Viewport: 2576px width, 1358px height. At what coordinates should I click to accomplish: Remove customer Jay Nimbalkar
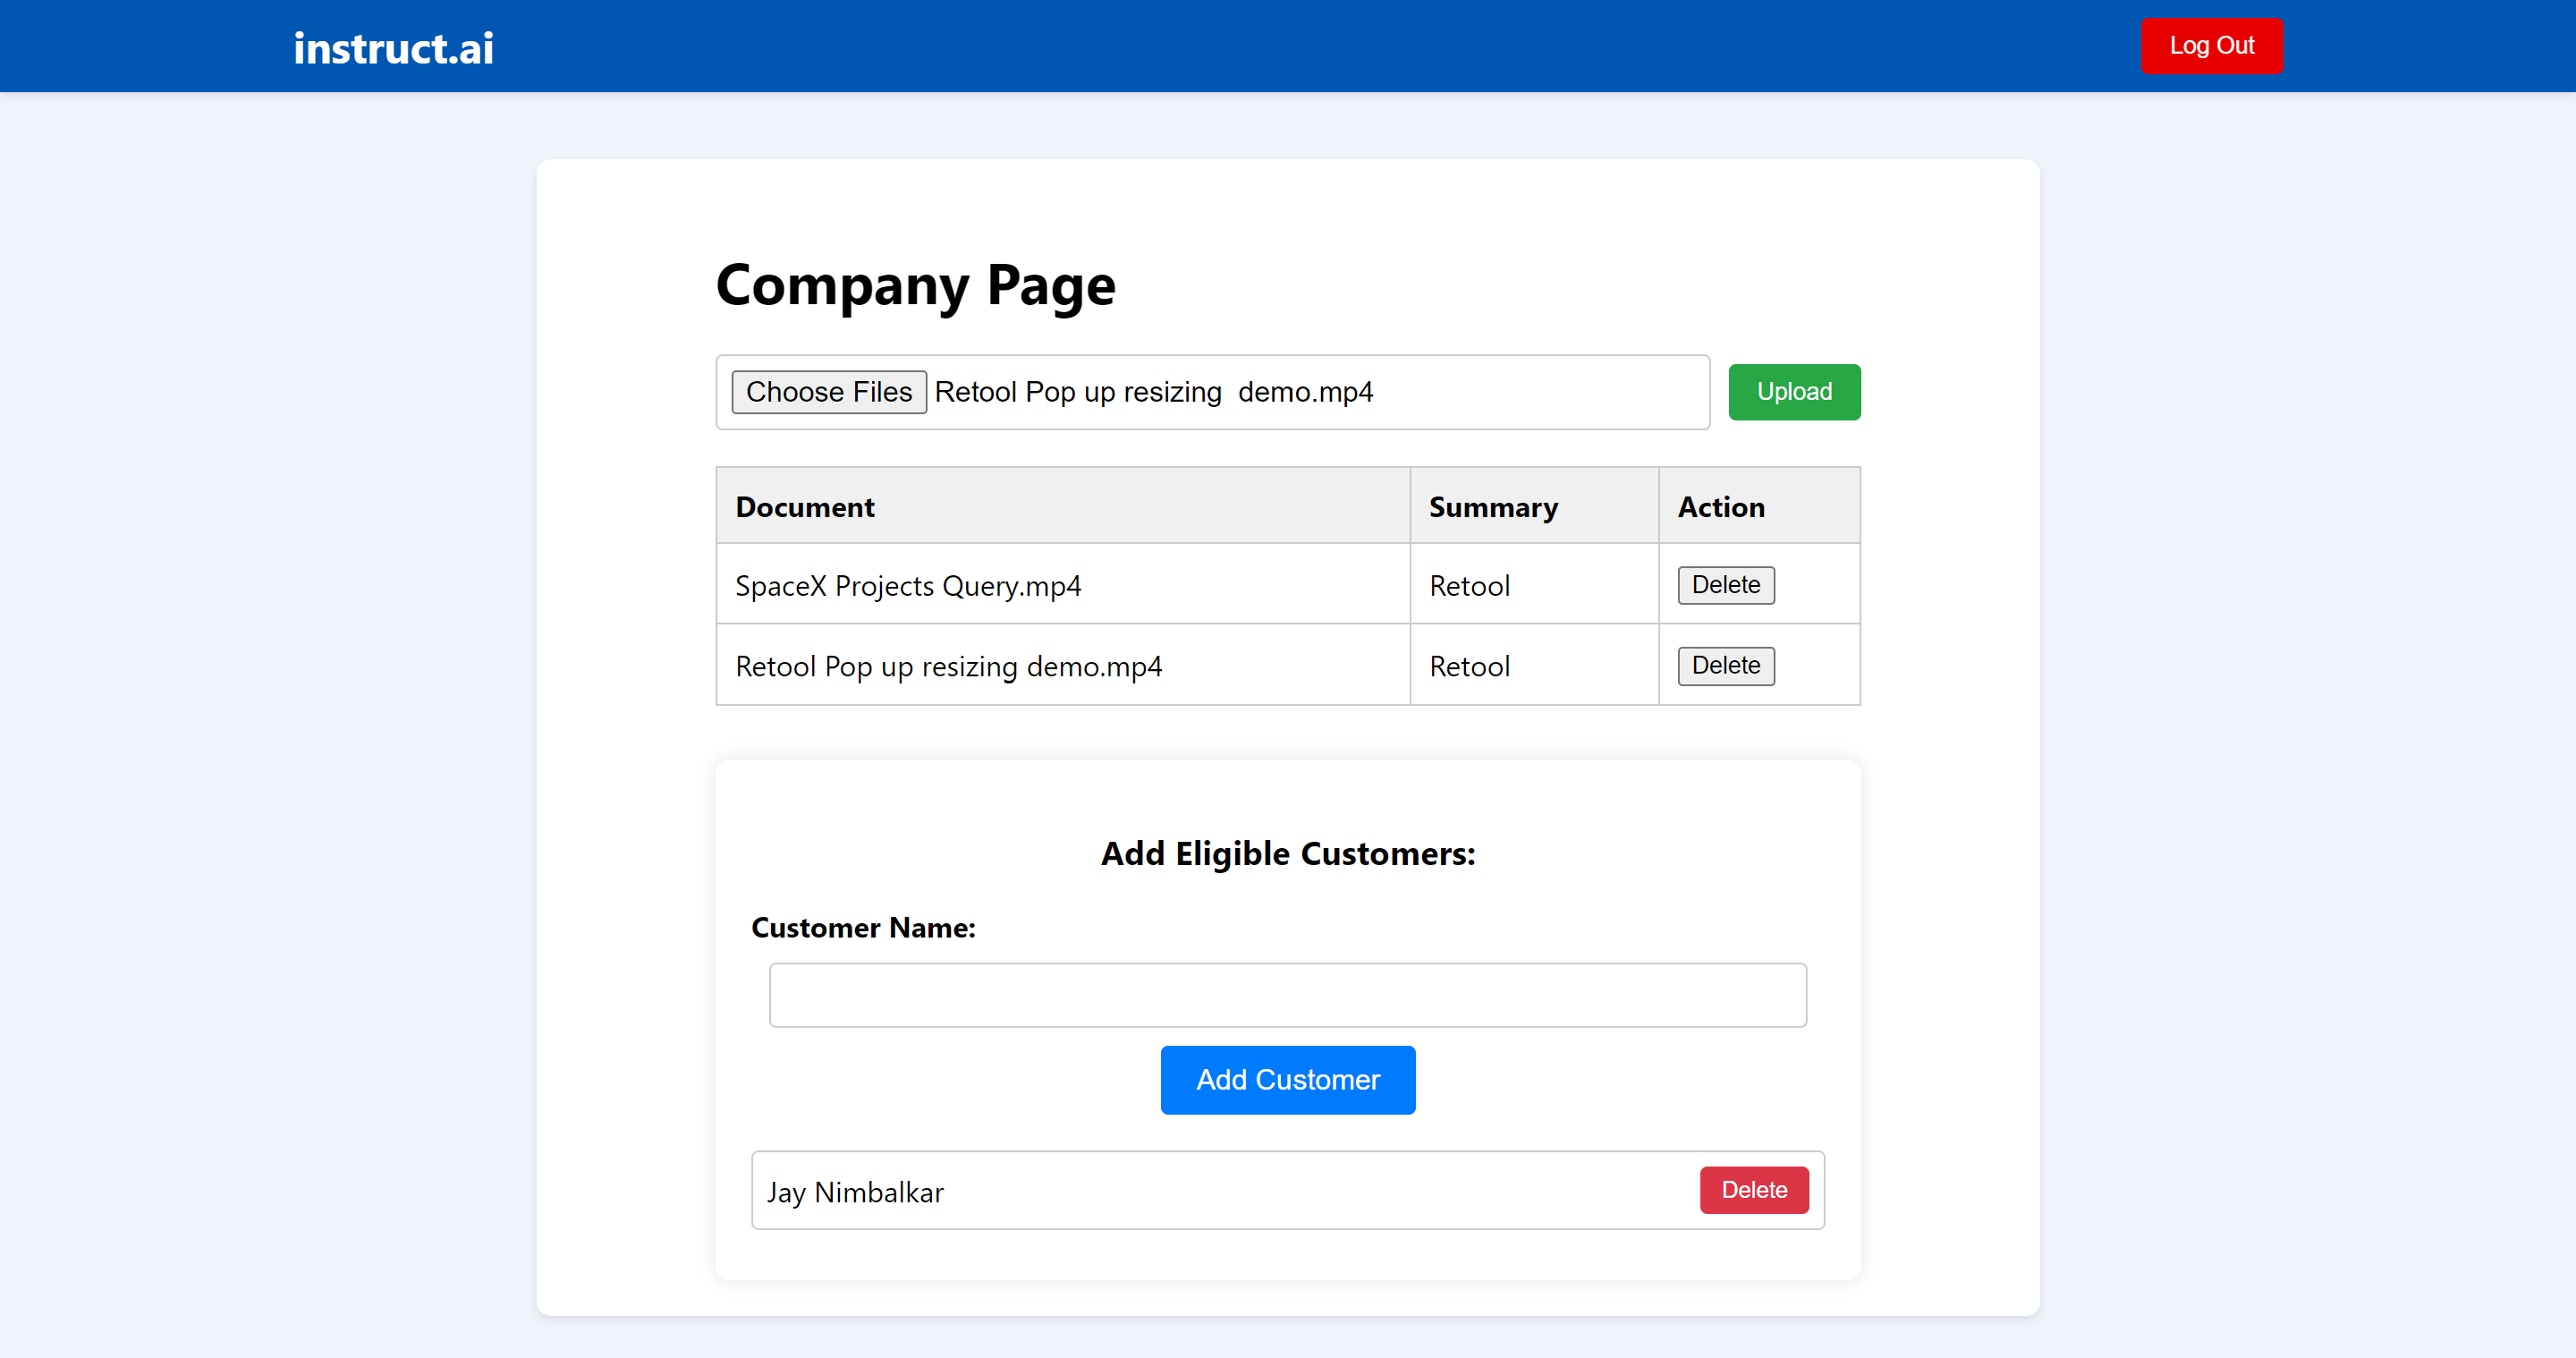pos(1753,1190)
